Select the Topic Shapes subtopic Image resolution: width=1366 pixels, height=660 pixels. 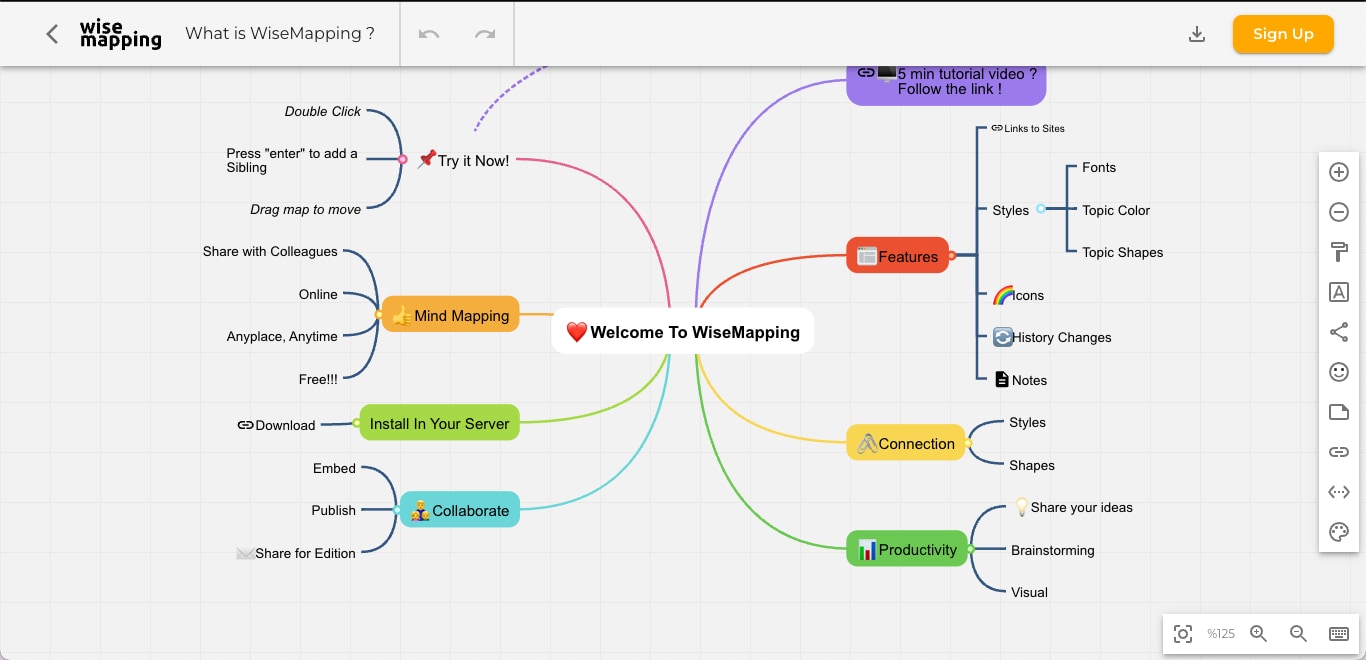coord(1123,252)
